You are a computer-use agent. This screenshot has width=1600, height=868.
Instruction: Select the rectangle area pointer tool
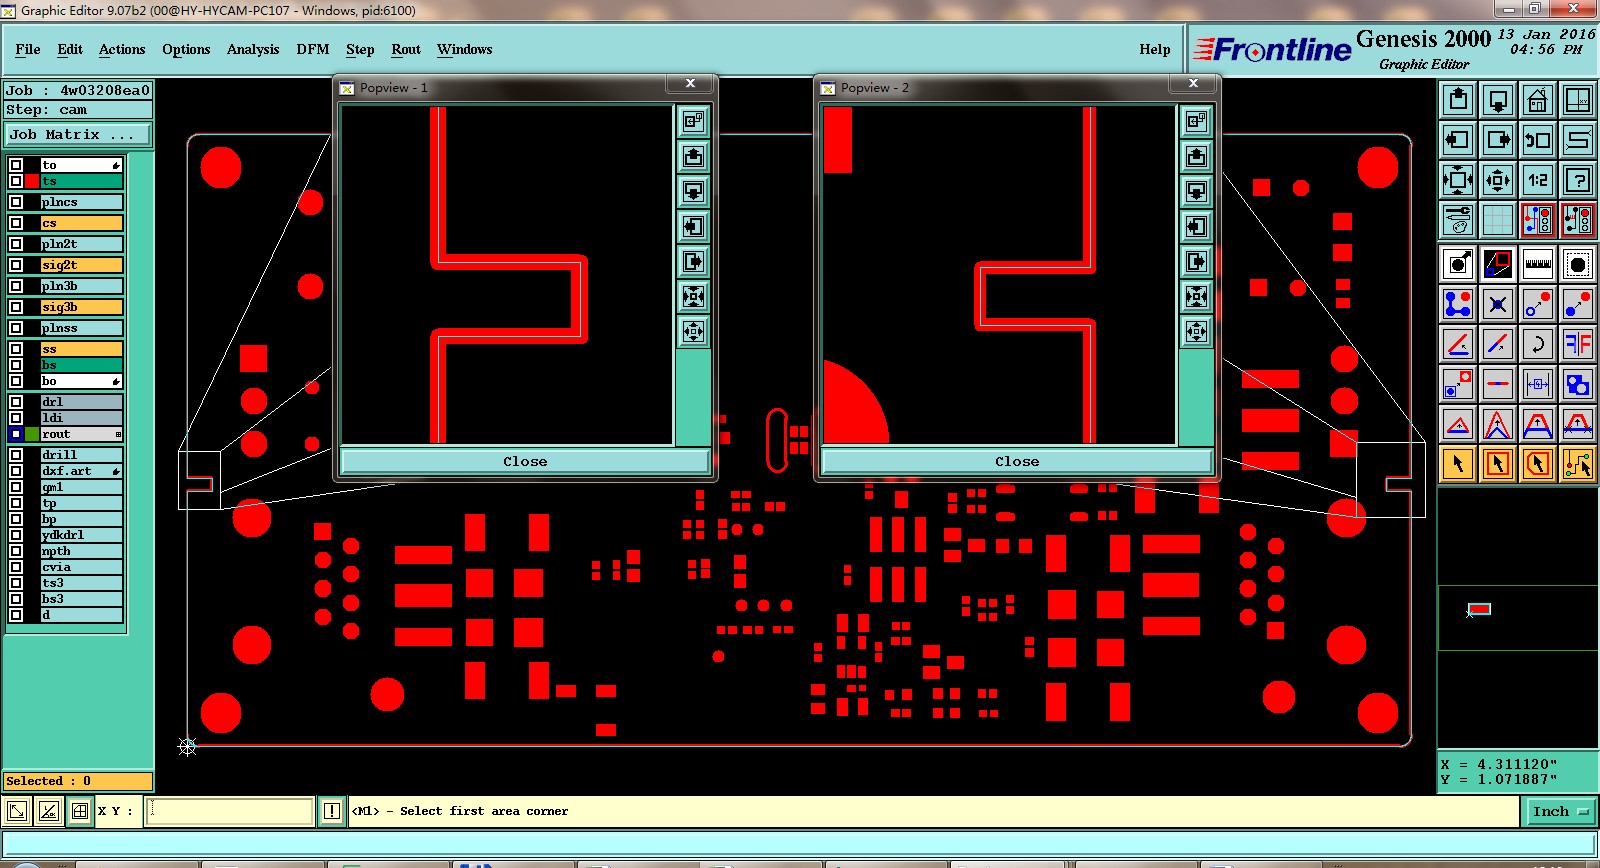pos(1498,464)
